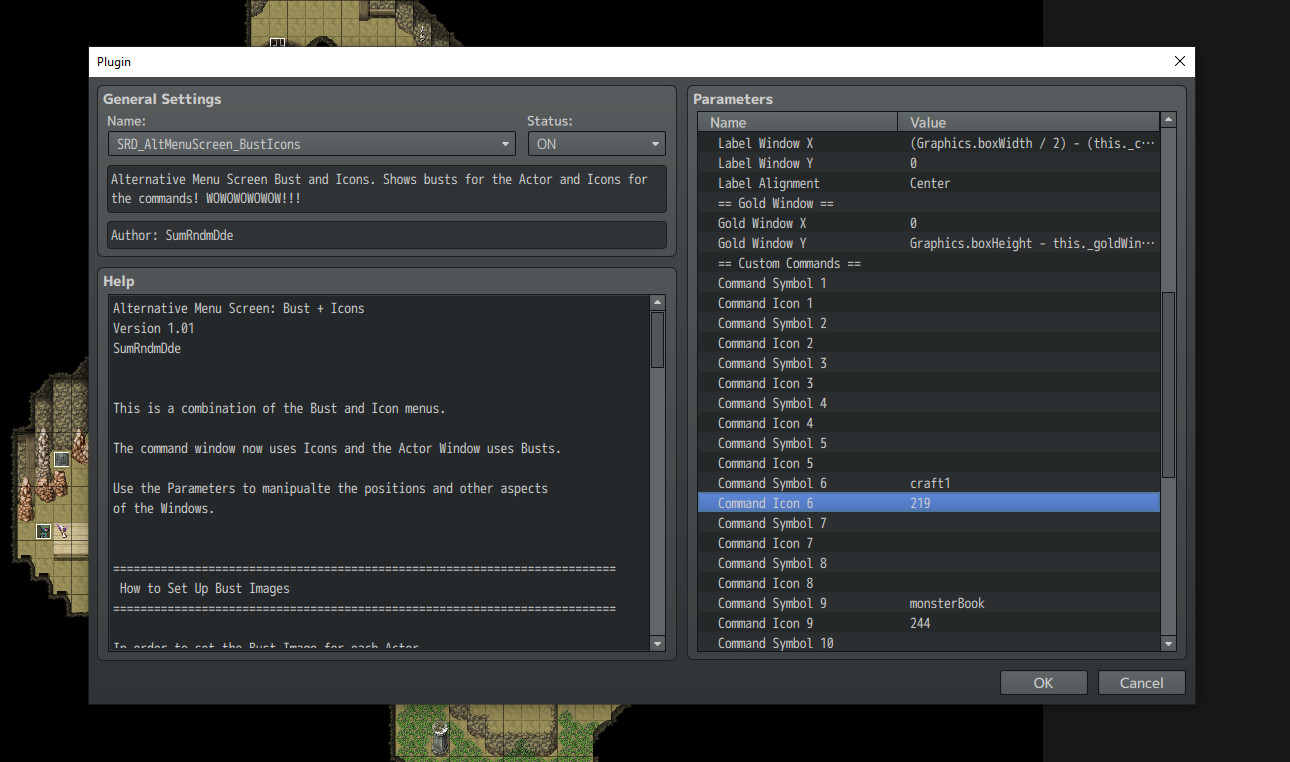Click the Parameters list scroll down arrow

pyautogui.click(x=1168, y=644)
